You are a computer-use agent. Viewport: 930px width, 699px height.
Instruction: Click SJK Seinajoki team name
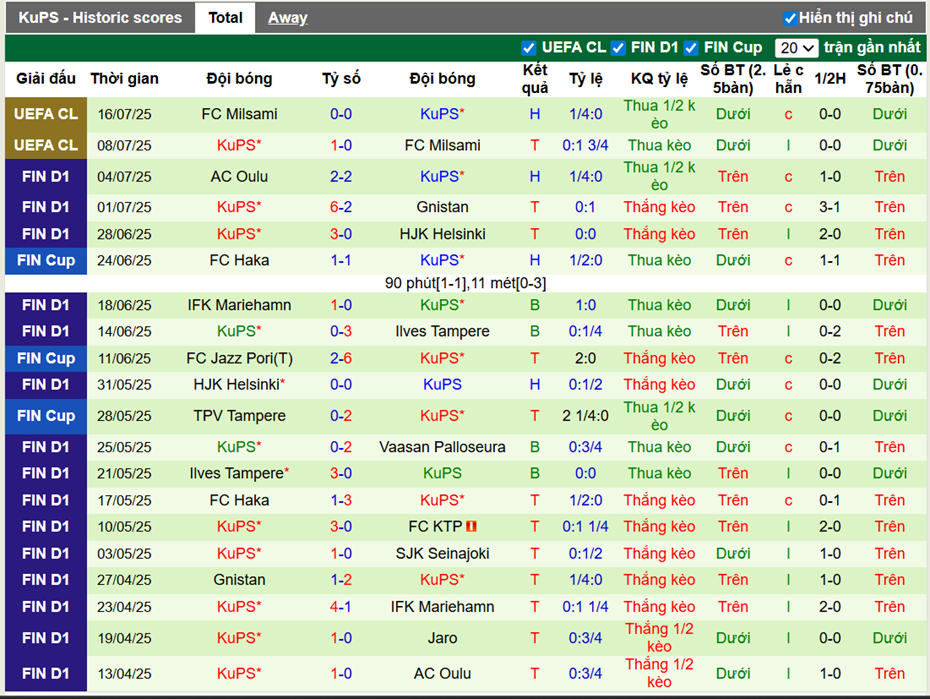coord(442,554)
